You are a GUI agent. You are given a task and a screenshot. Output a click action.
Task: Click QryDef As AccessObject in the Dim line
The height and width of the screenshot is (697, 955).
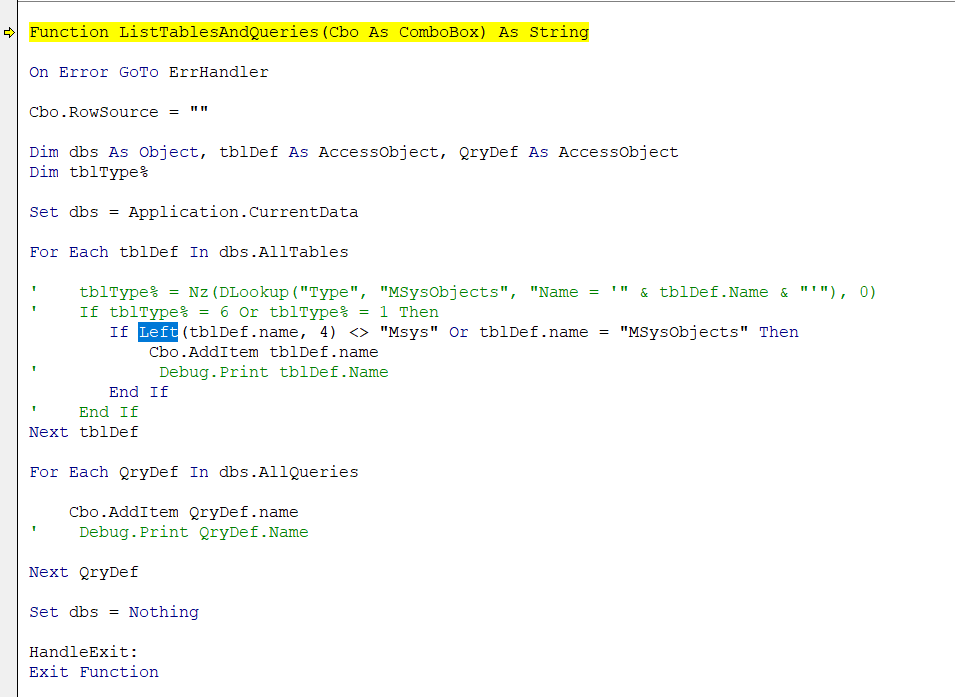tap(568, 152)
